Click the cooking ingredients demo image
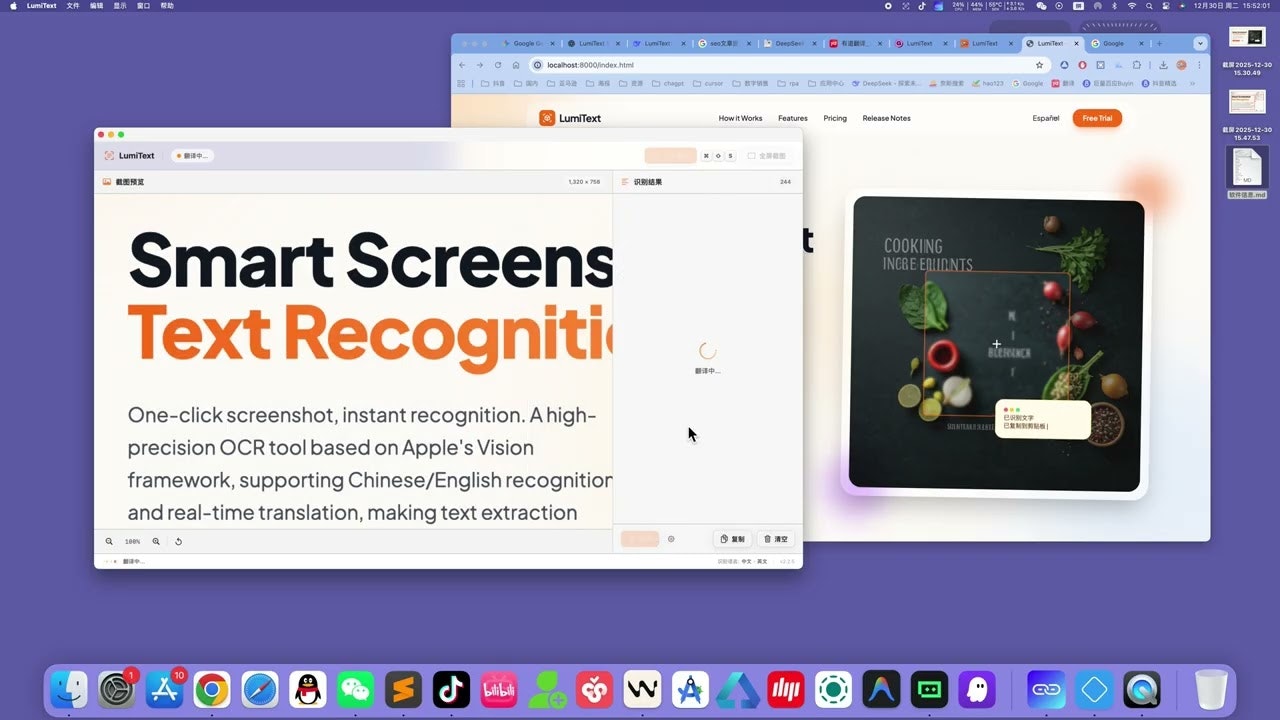Screen dimensions: 1280x720 click(x=996, y=344)
